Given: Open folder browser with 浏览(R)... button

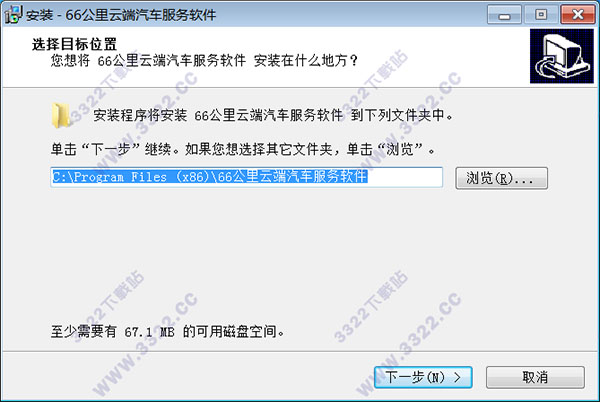Looking at the screenshot, I should click(501, 178).
